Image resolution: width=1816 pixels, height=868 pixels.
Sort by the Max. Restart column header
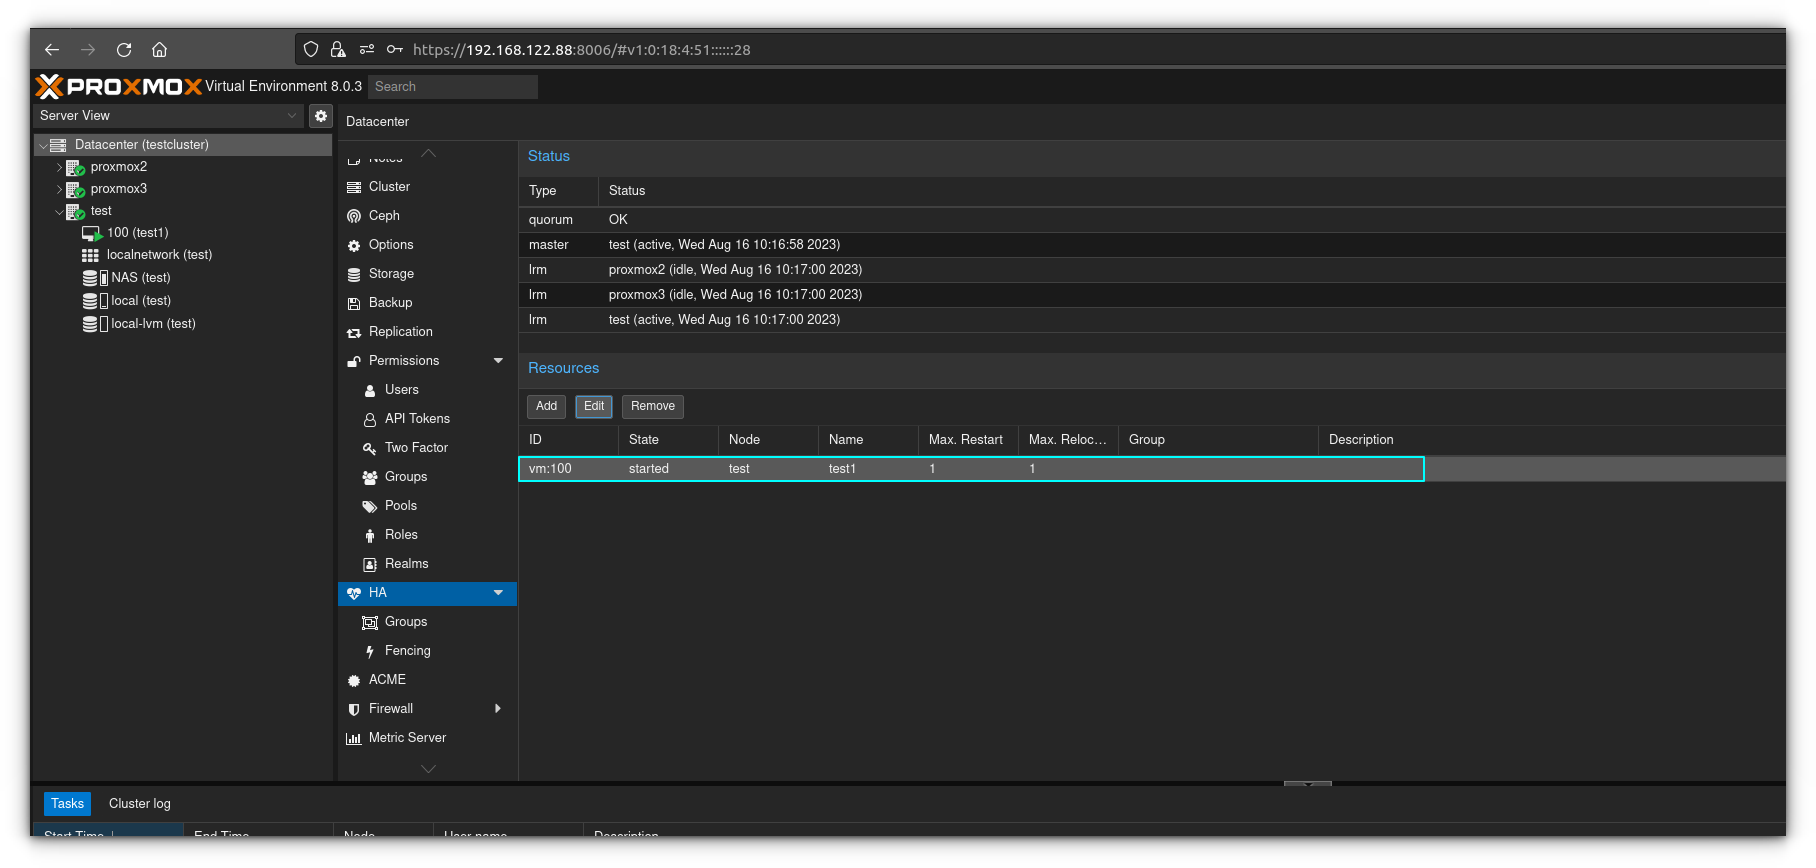pyautogui.click(x=968, y=440)
